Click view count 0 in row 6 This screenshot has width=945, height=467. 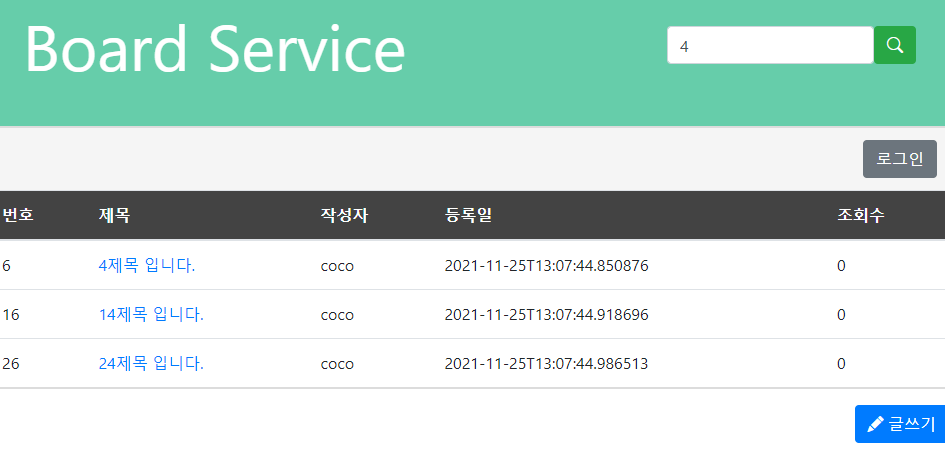[x=841, y=266]
